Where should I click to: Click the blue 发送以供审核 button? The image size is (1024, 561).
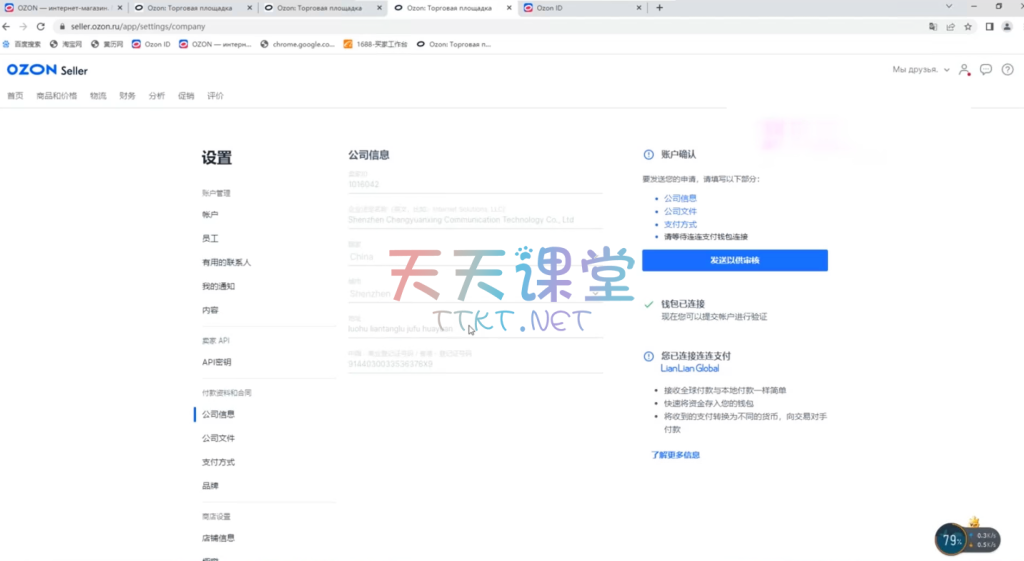734,260
